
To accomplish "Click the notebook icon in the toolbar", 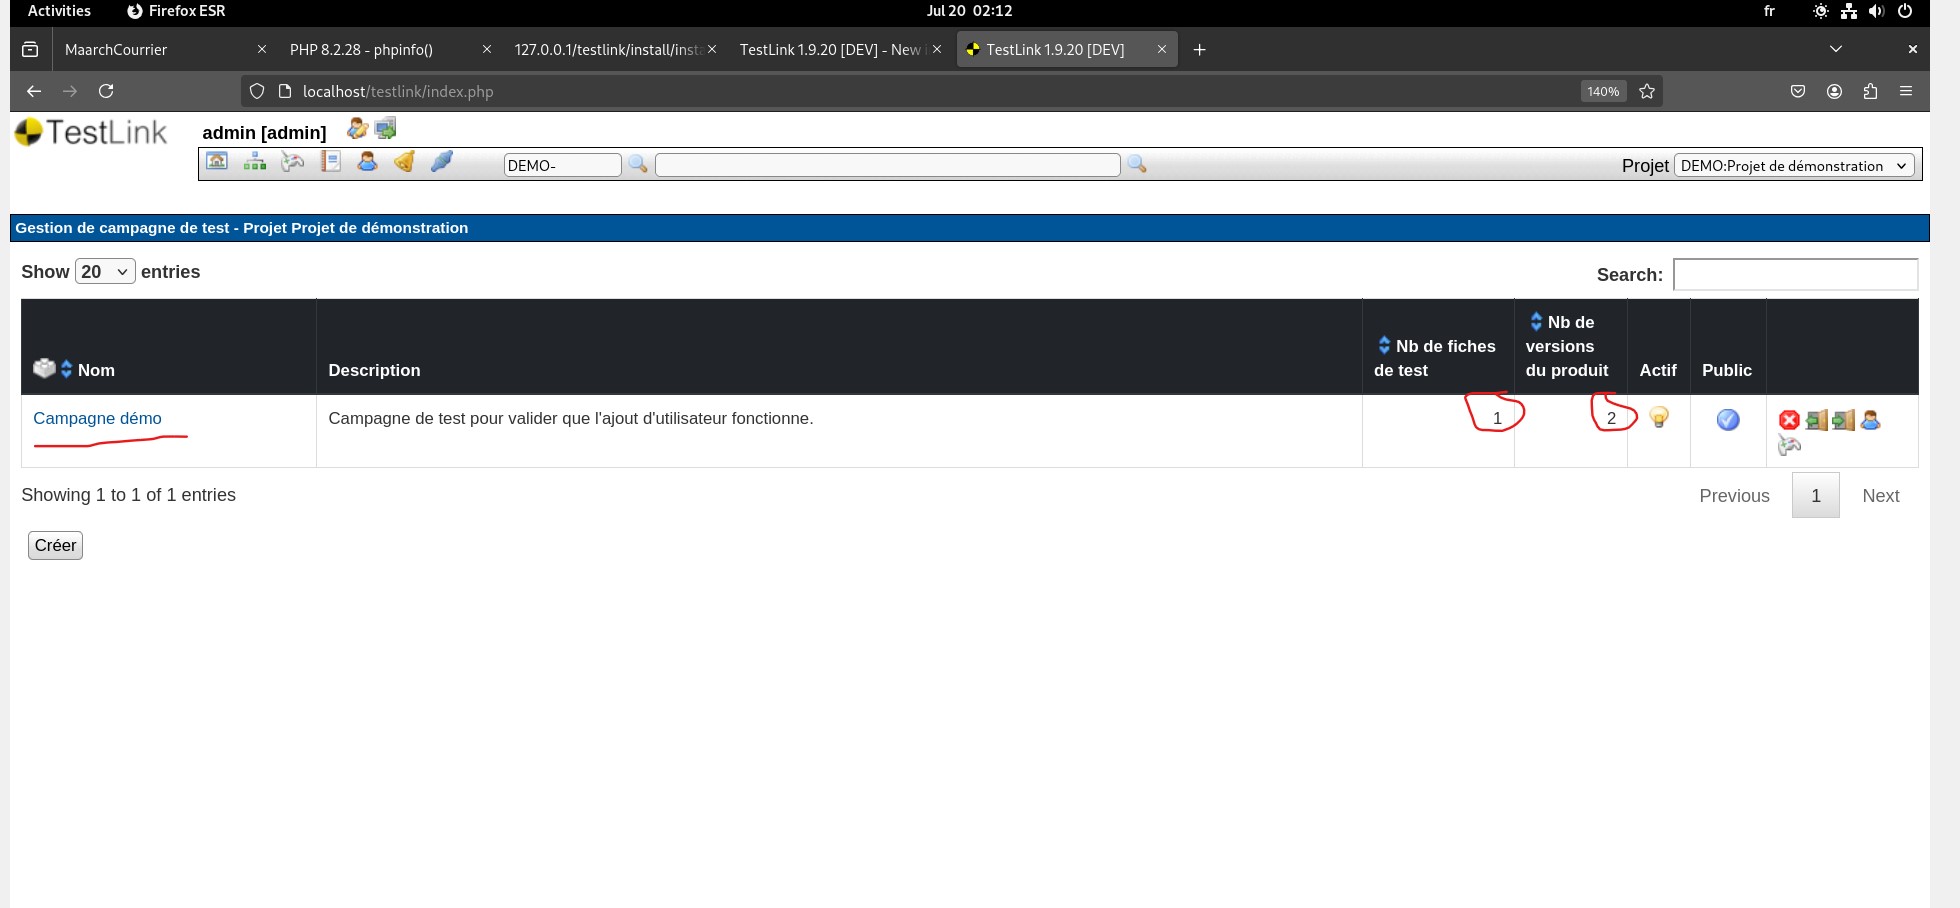I will click(x=331, y=162).
